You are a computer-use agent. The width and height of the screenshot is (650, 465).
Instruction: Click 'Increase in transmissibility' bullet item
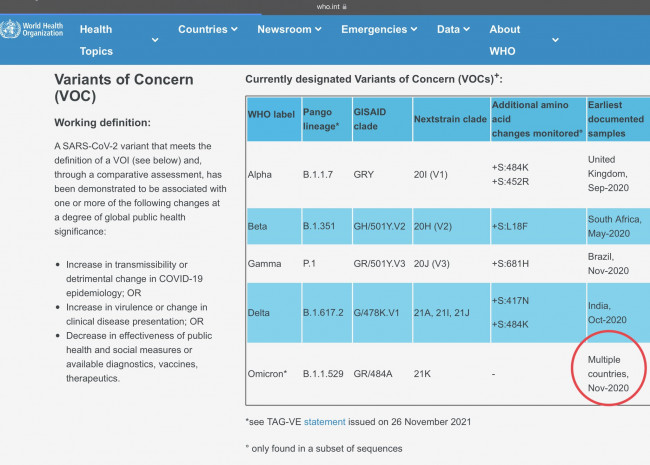[134, 279]
